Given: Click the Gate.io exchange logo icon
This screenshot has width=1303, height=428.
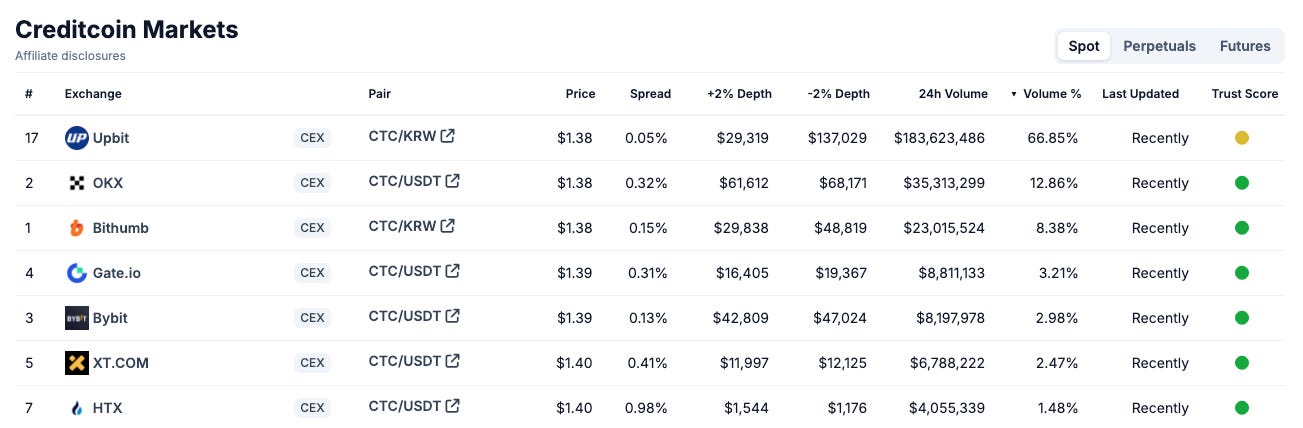Looking at the screenshot, I should [77, 273].
